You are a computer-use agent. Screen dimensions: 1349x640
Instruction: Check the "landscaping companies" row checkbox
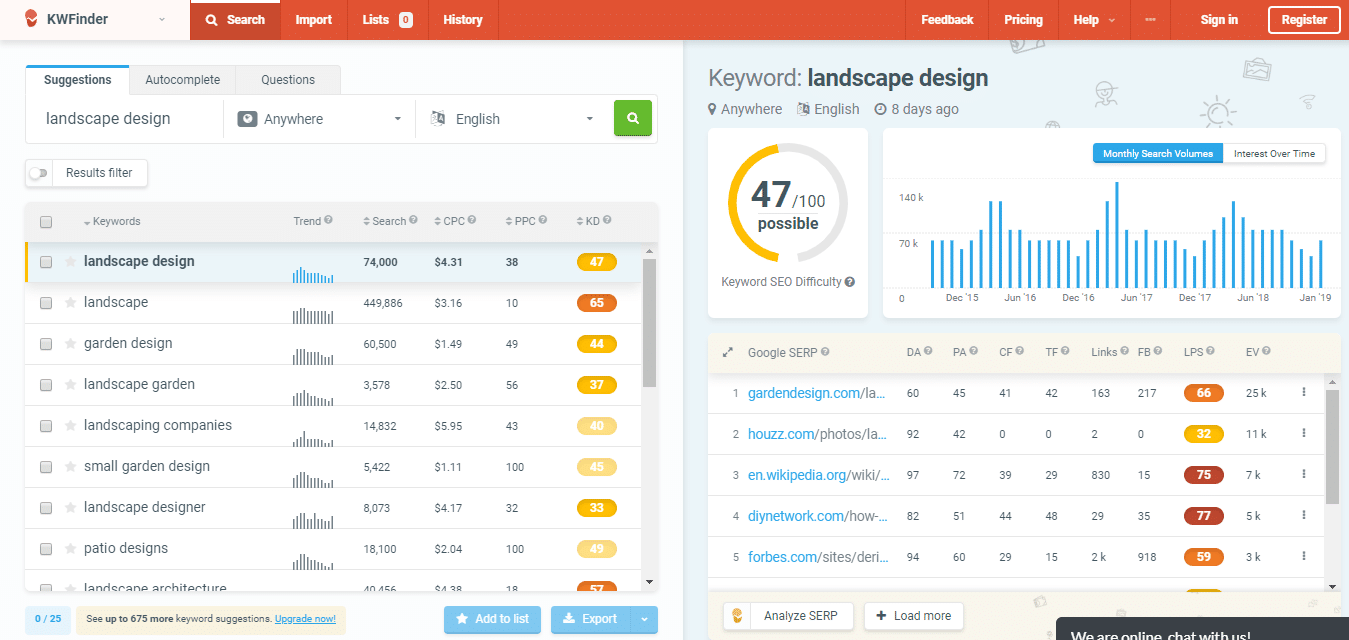click(x=46, y=426)
